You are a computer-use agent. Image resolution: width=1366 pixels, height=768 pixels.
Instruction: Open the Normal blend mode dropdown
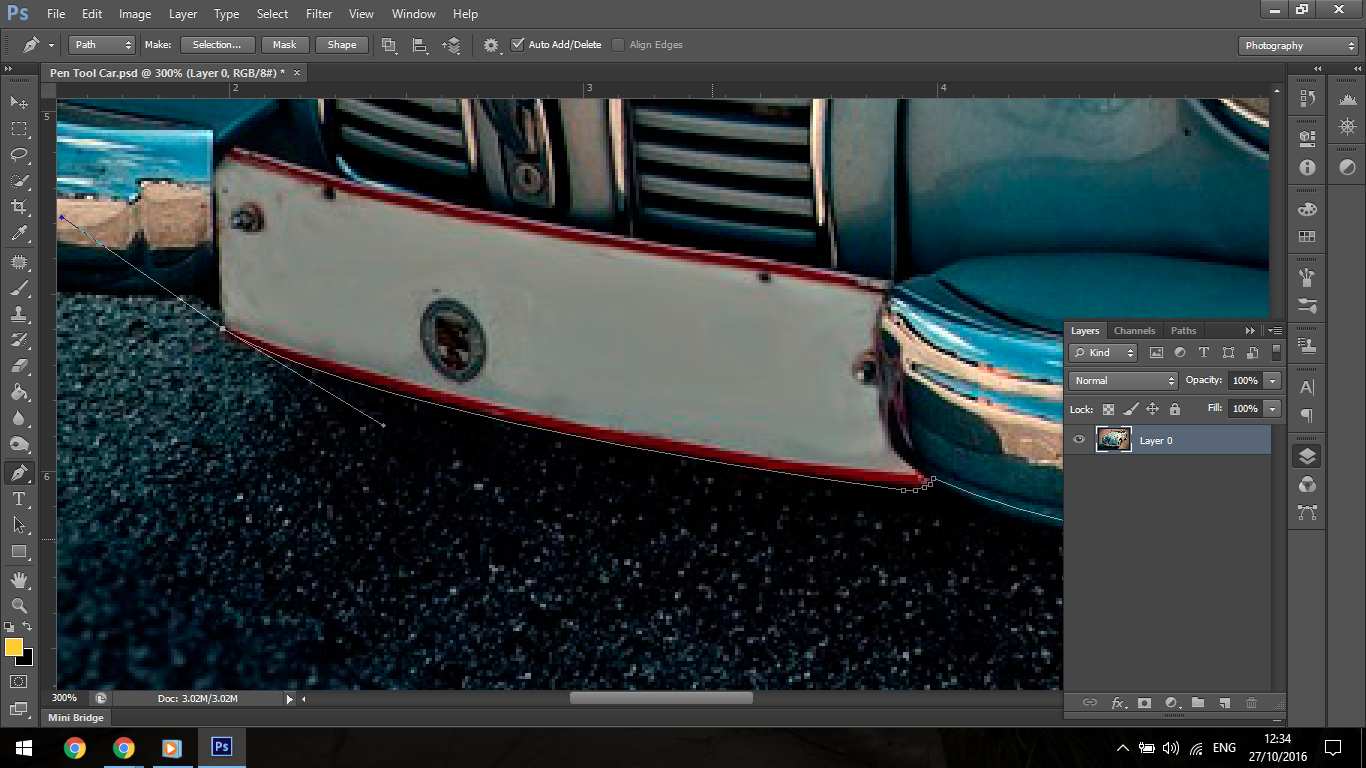(x=1124, y=381)
